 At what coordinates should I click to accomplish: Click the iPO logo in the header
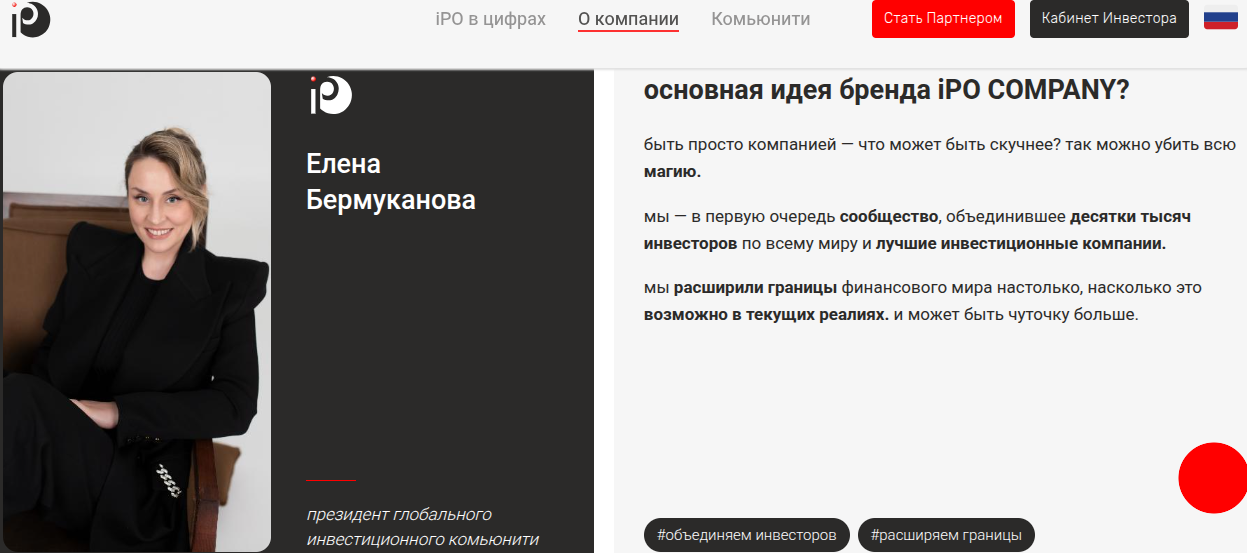[30, 19]
